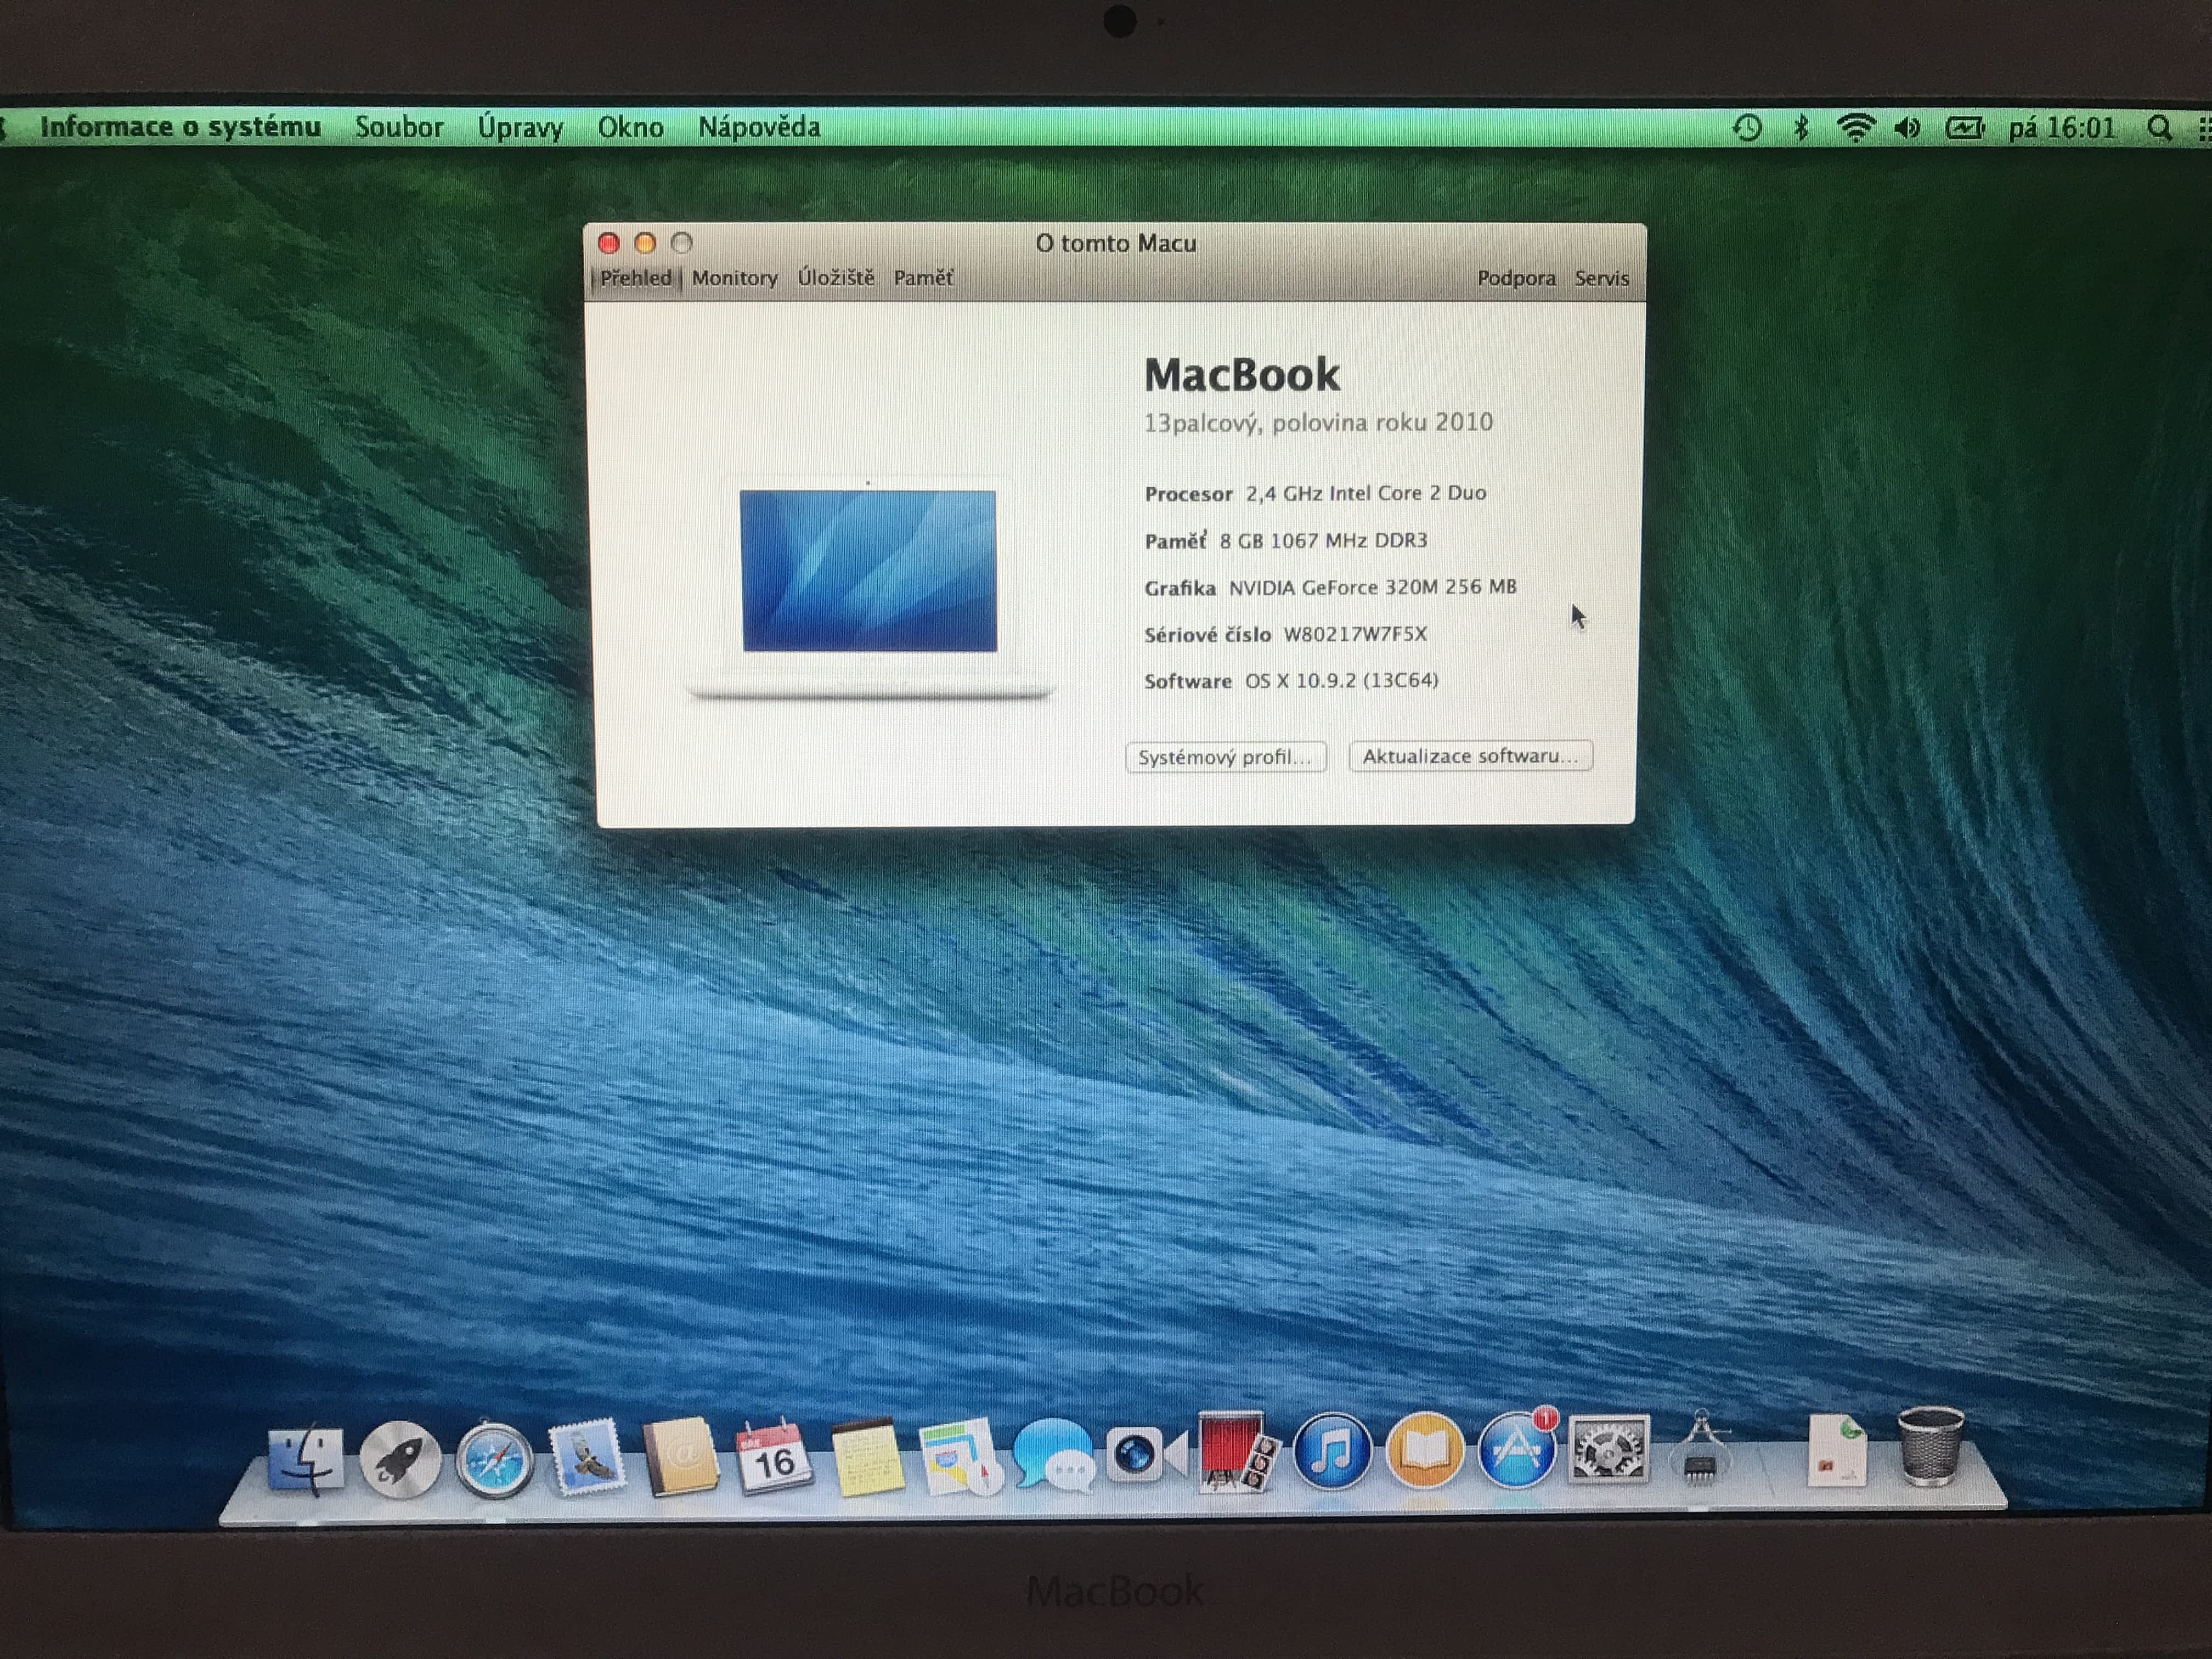
Task: Open the Paměť tab
Action: 922,278
